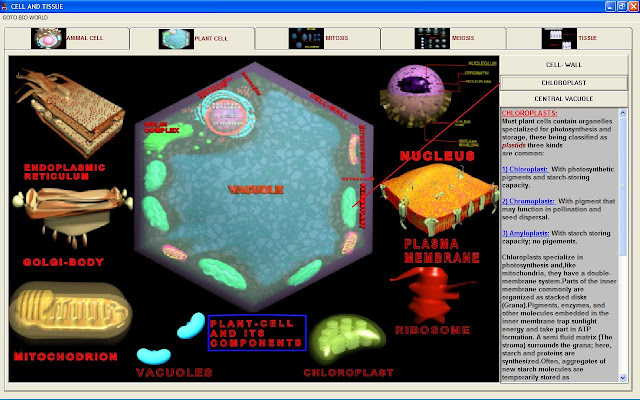Click the ENDOPLASMIC RETICULUM label
Viewport: 640px width, 400px height.
coord(64,172)
